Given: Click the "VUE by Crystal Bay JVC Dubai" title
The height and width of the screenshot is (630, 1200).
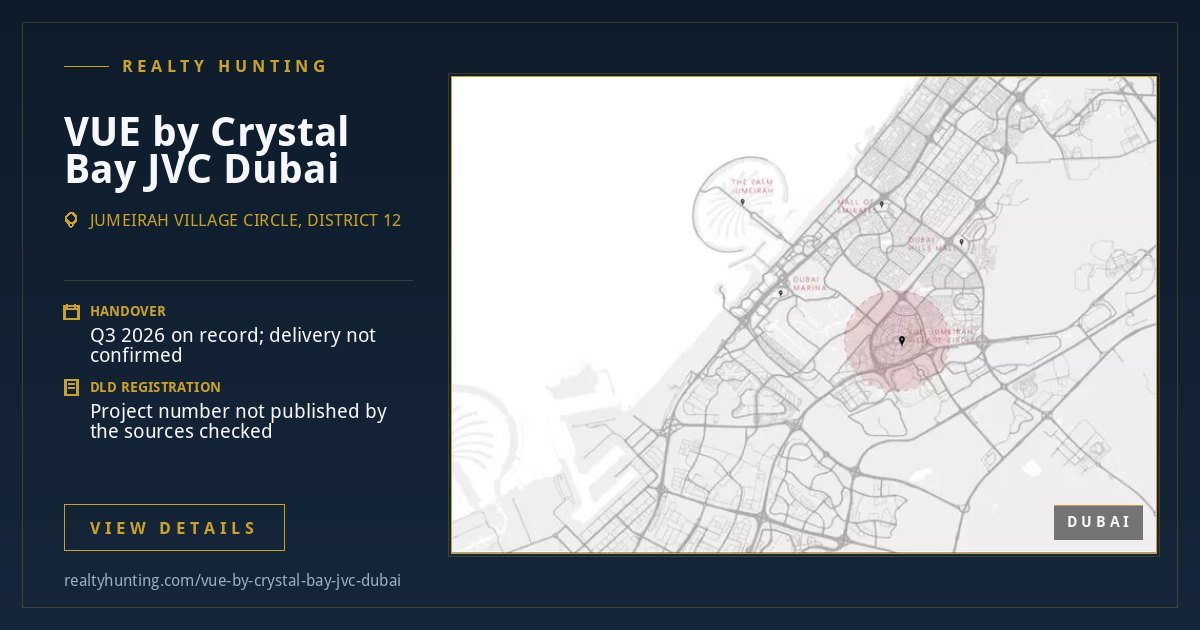Looking at the screenshot, I should point(207,151).
